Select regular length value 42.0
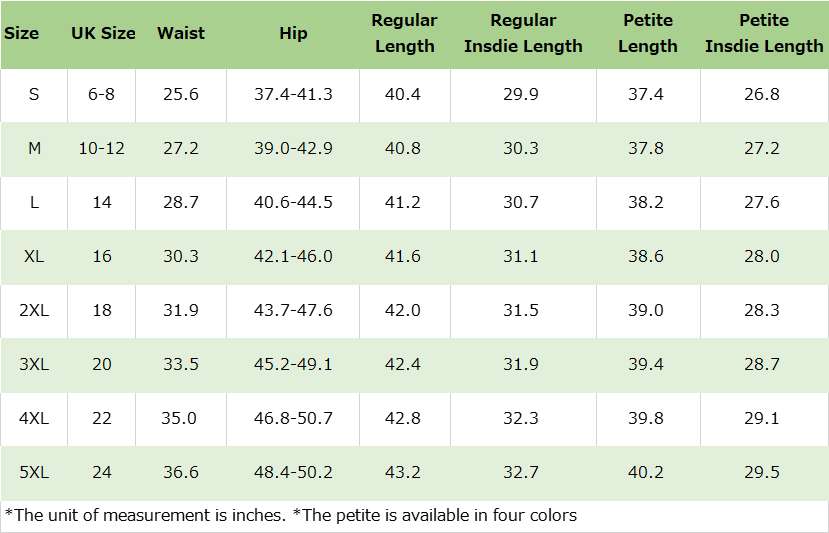 pyautogui.click(x=403, y=310)
